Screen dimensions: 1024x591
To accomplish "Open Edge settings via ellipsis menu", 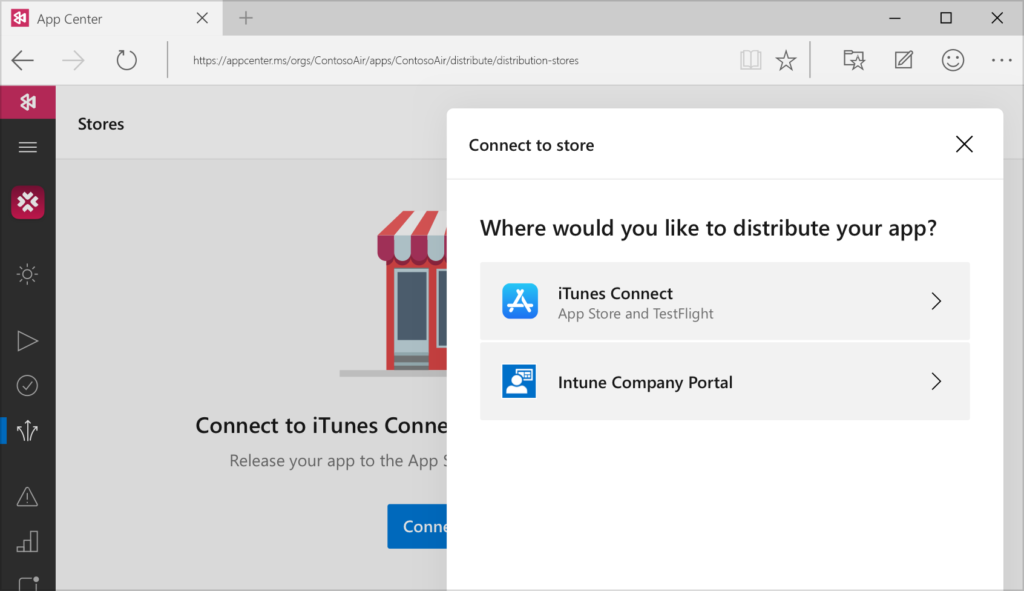I will pyautogui.click(x=1001, y=59).
